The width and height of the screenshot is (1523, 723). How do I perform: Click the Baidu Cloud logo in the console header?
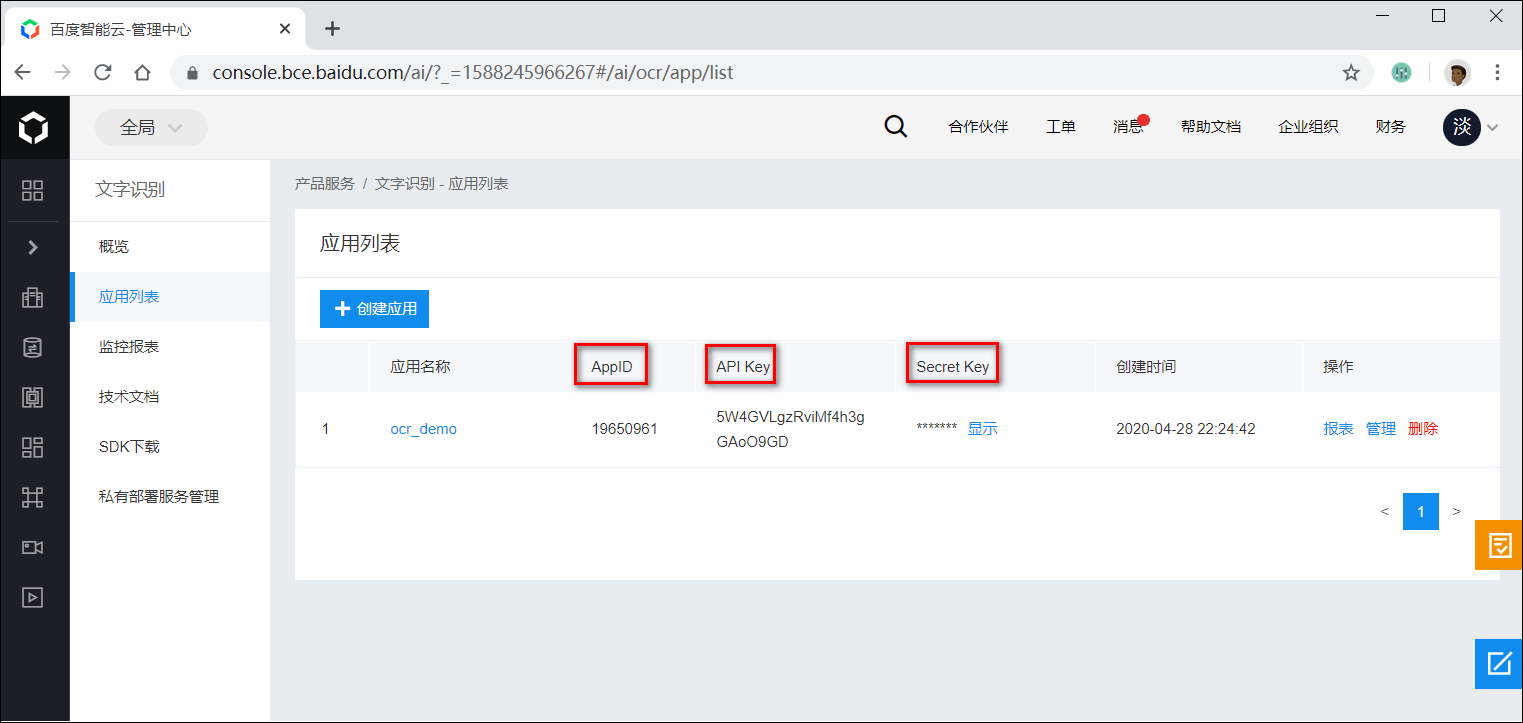(x=34, y=127)
